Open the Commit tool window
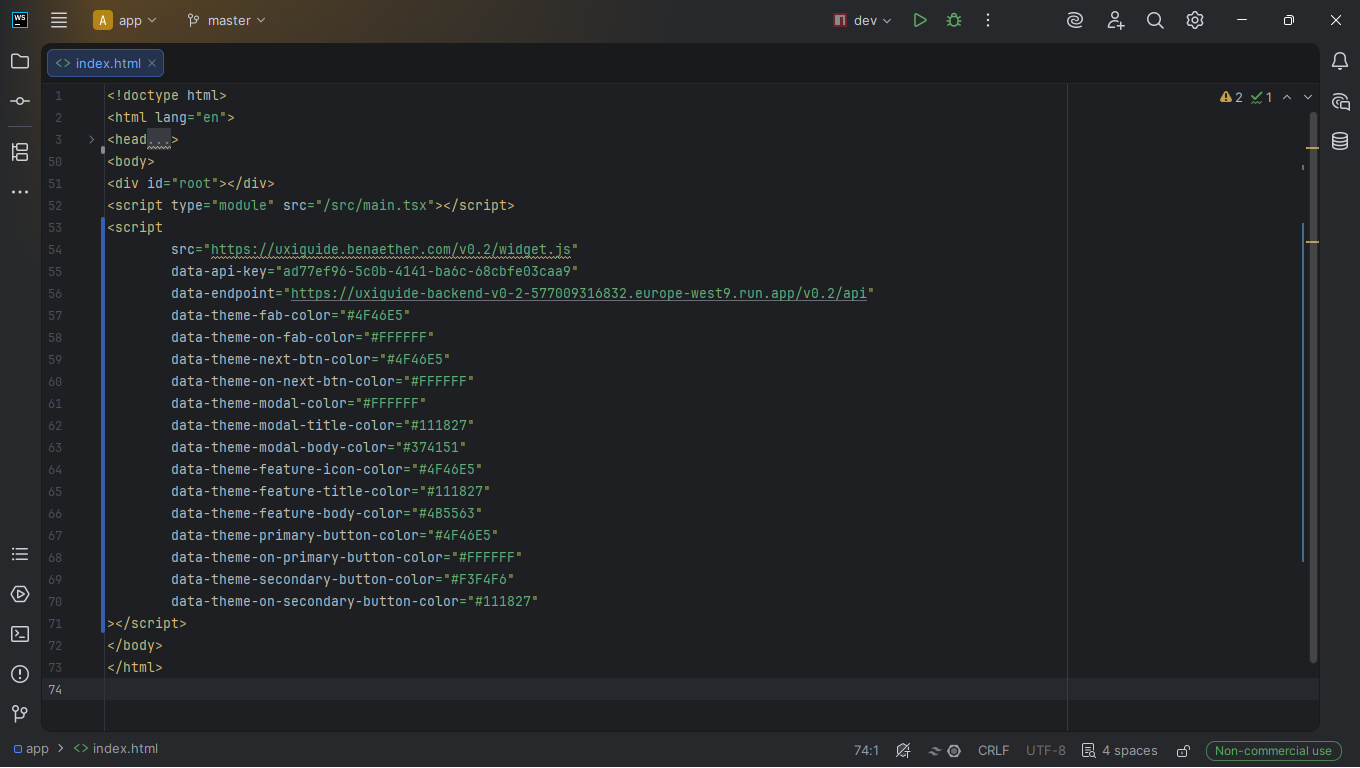The width and height of the screenshot is (1360, 768). (20, 101)
